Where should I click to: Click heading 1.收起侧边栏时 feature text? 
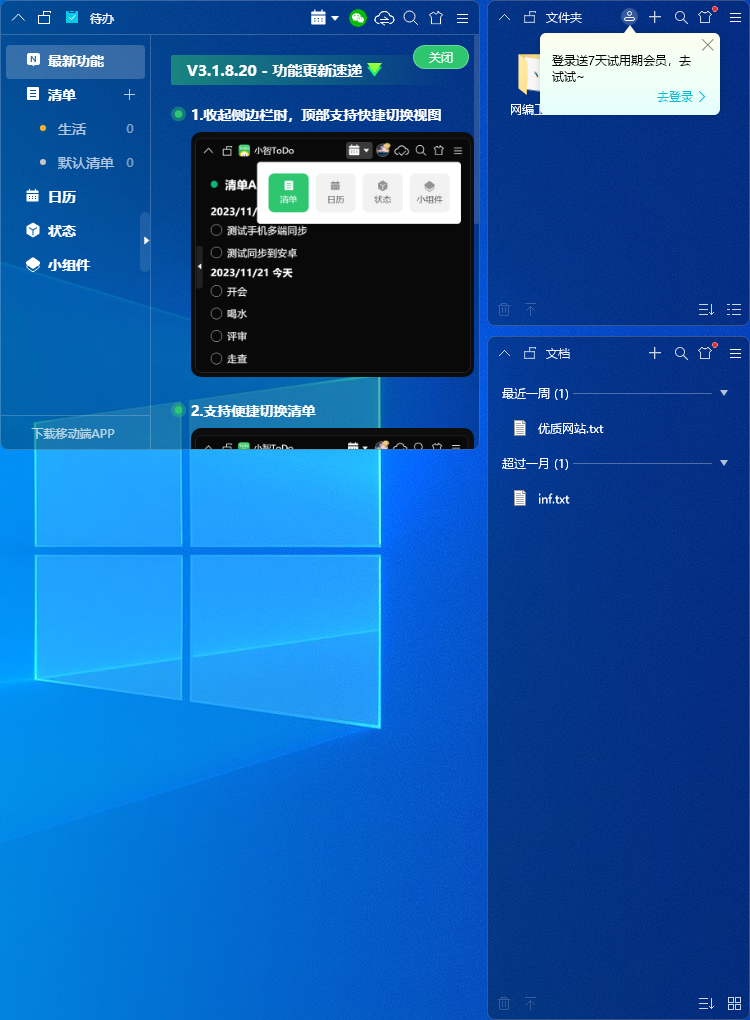coord(316,115)
